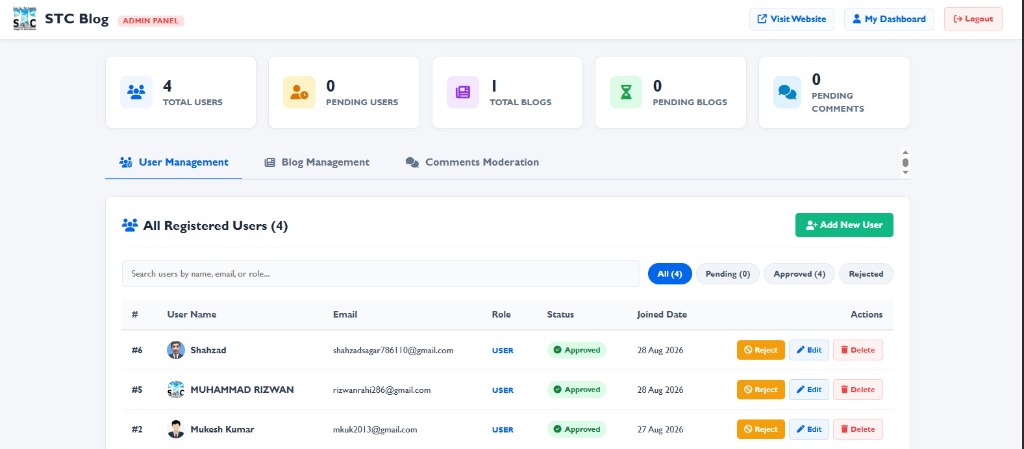Click the STC Blog logo image
This screenshot has height=449, width=1024.
coord(25,19)
